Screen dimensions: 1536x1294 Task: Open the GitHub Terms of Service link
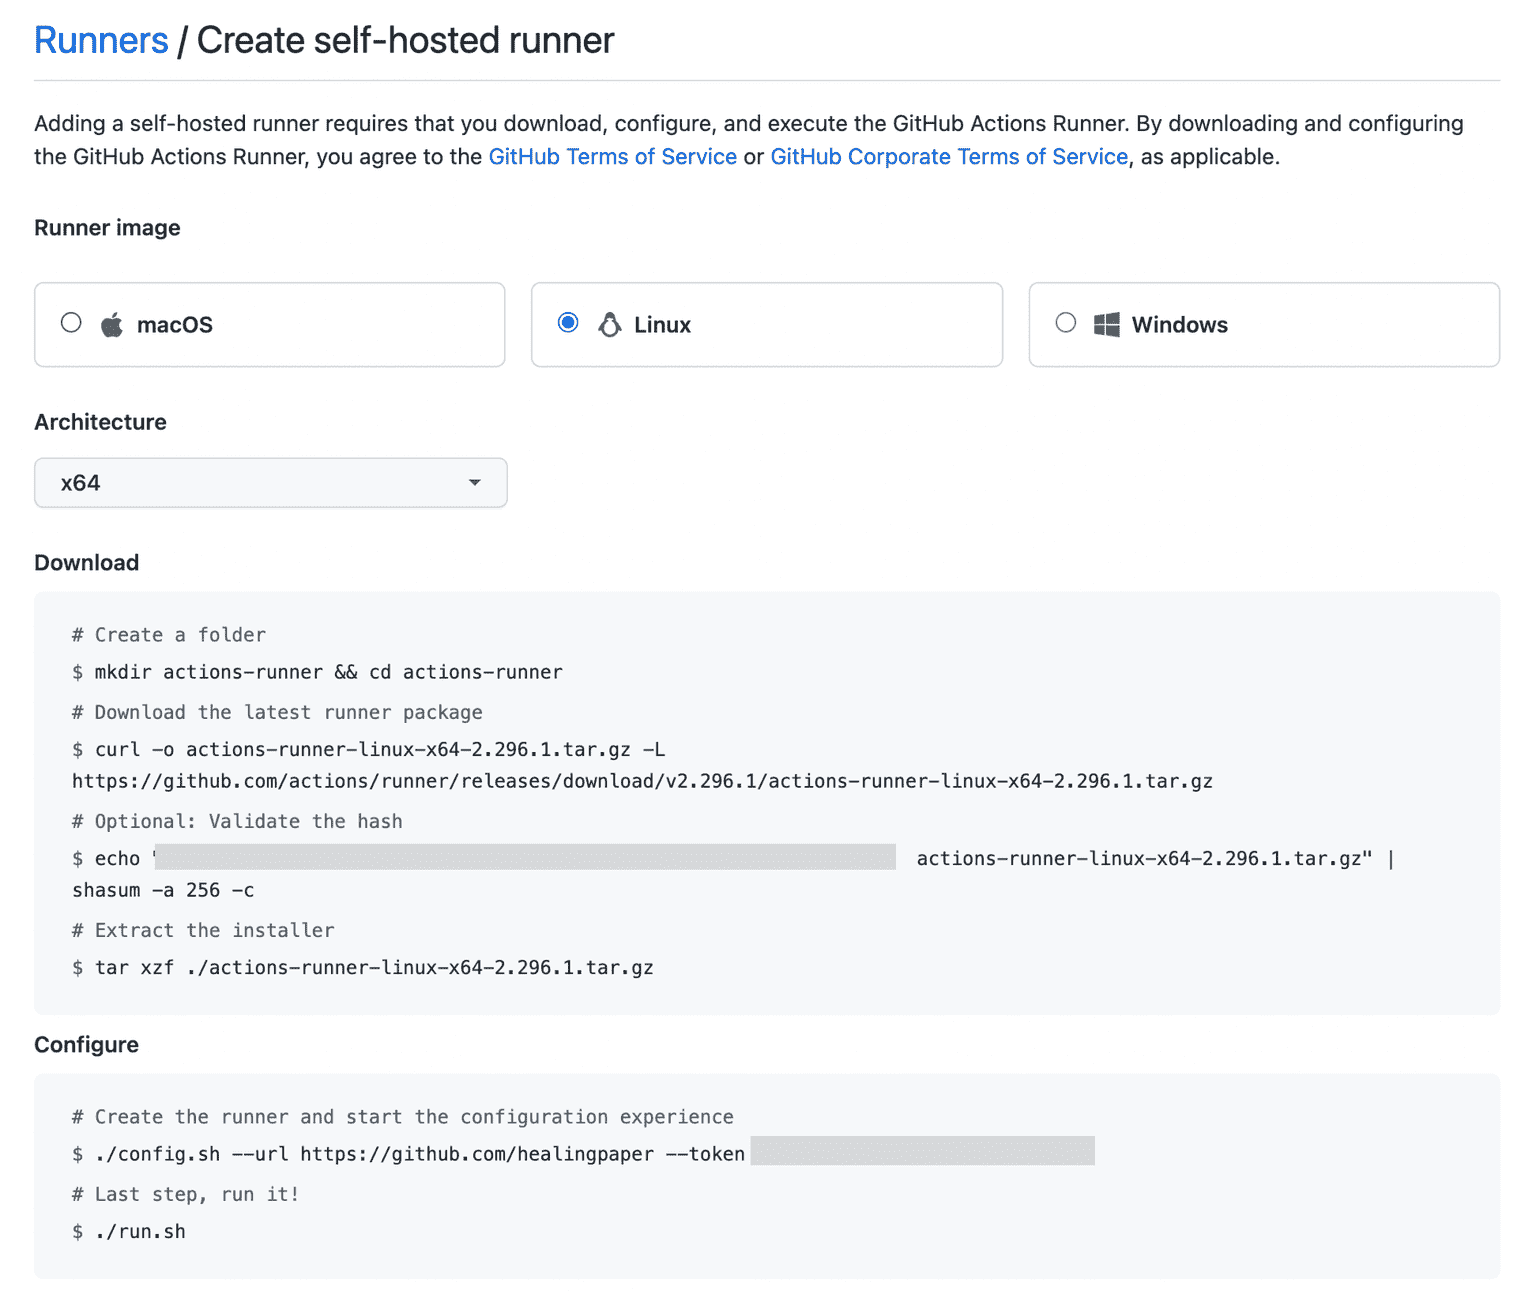click(x=613, y=156)
